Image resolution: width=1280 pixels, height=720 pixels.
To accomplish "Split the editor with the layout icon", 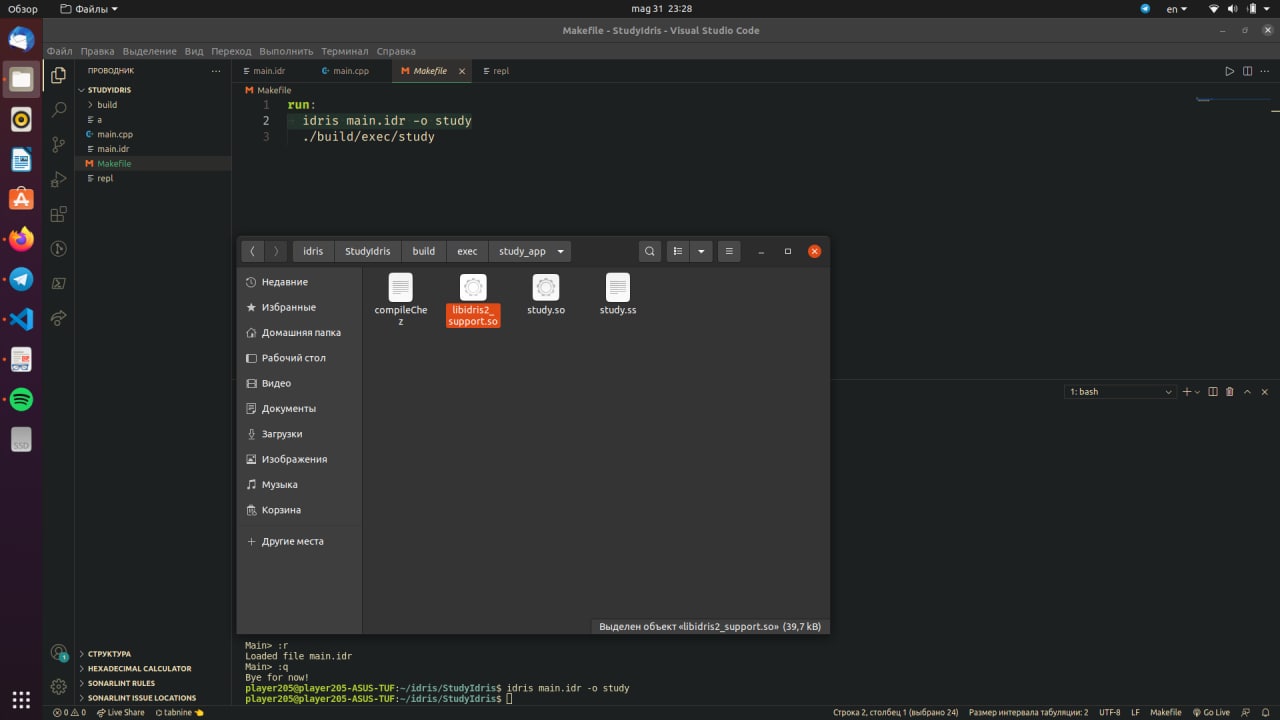I will click(x=1247, y=71).
